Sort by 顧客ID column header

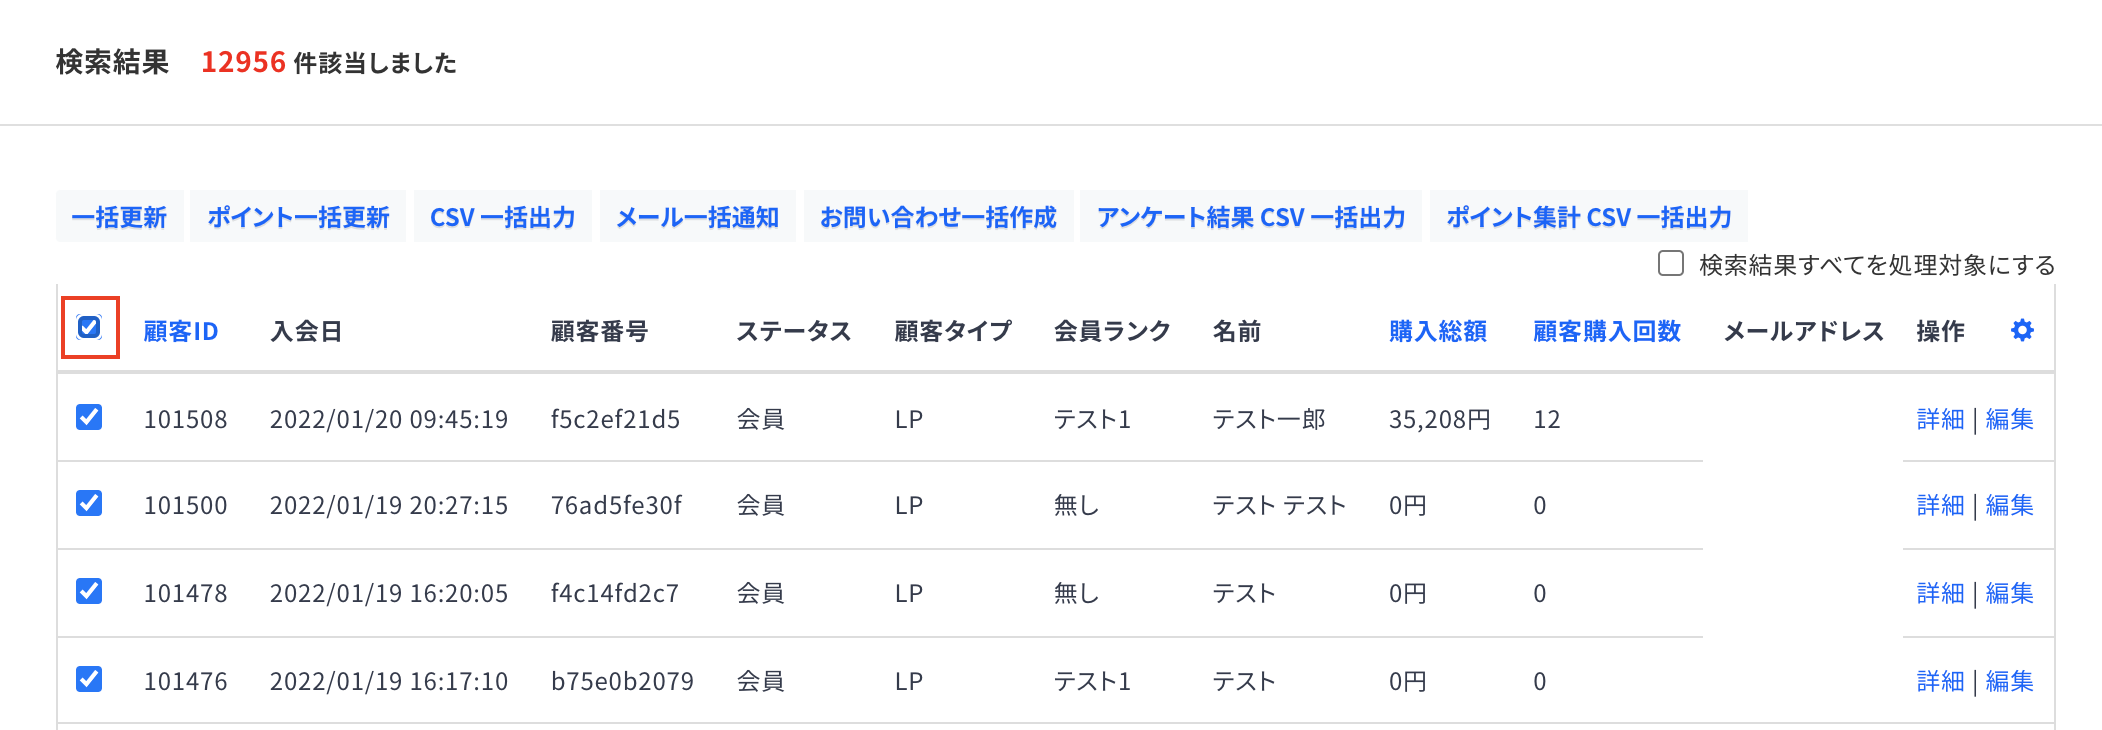(x=181, y=331)
